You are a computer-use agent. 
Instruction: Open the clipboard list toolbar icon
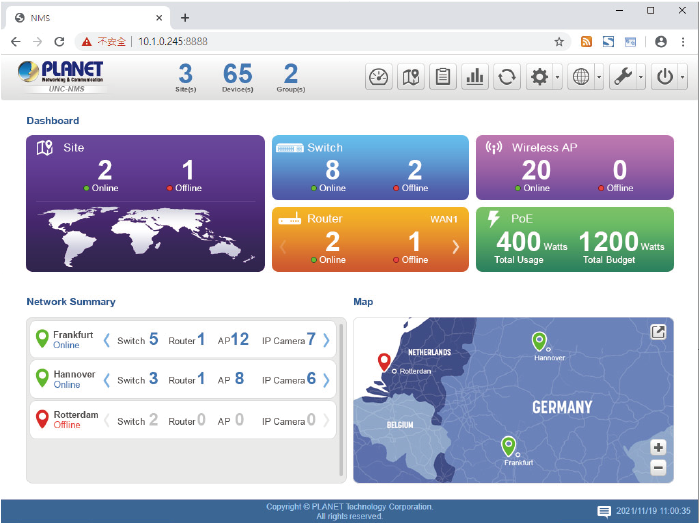tap(442, 77)
